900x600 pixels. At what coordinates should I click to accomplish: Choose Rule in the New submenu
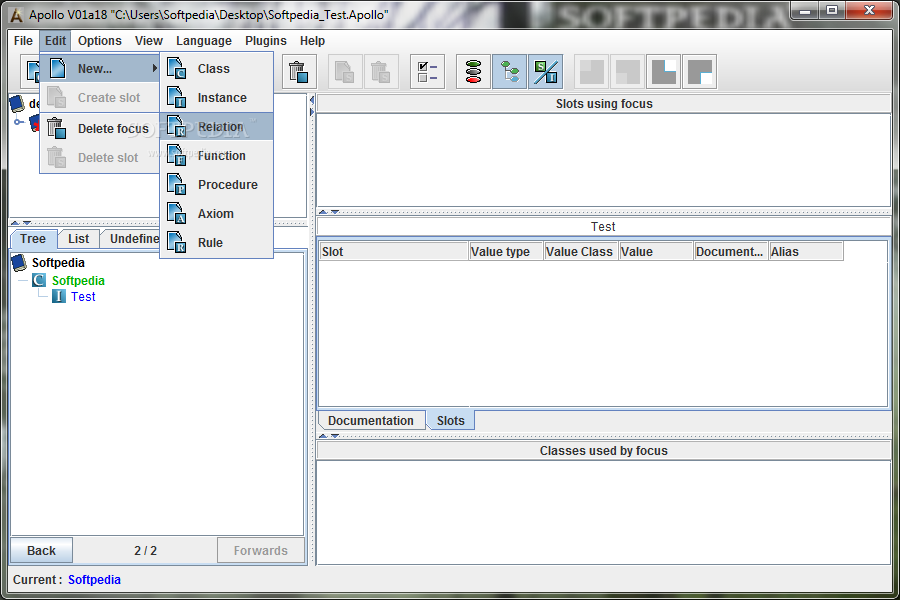point(216,242)
